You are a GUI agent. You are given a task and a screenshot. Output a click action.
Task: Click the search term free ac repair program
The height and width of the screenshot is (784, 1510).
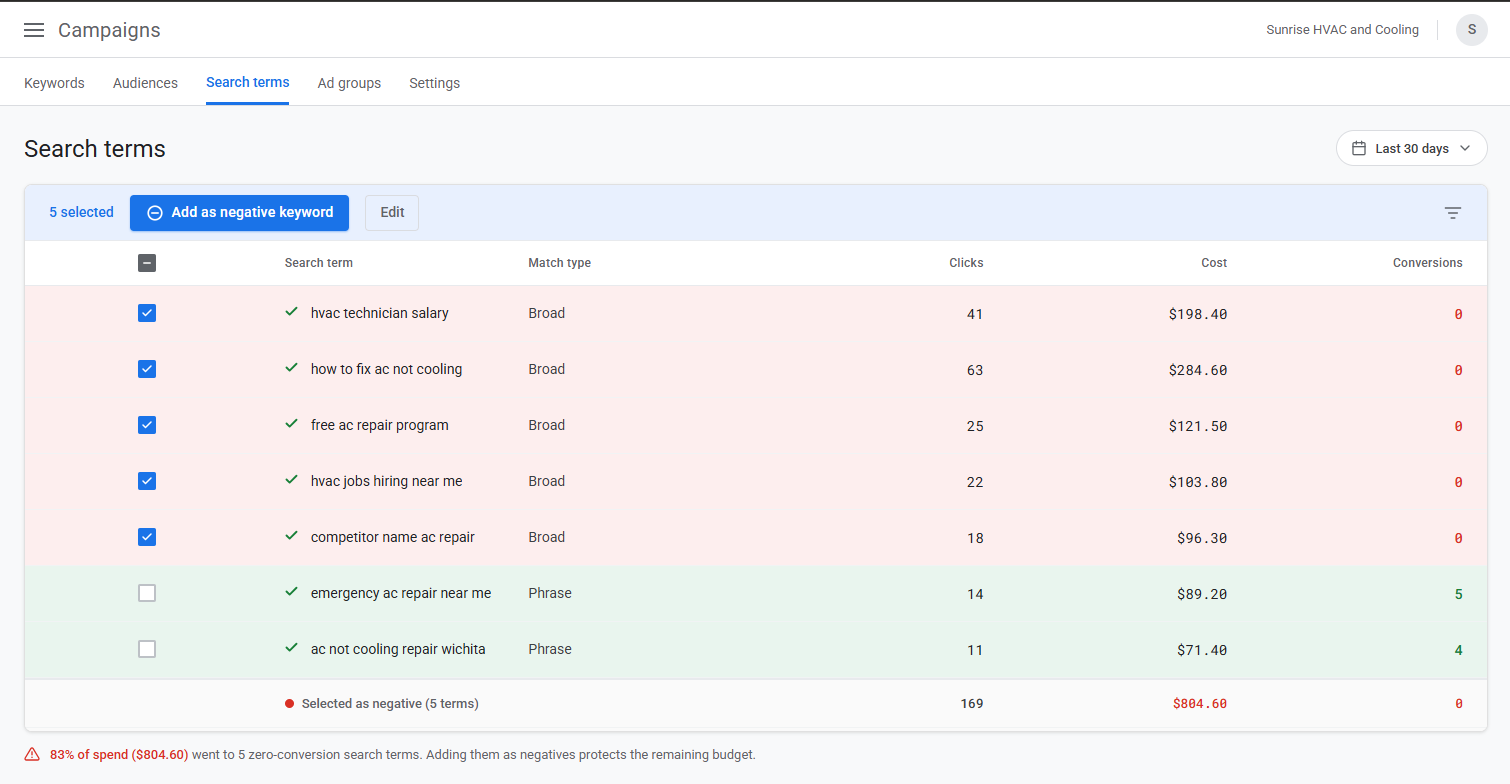[380, 425]
